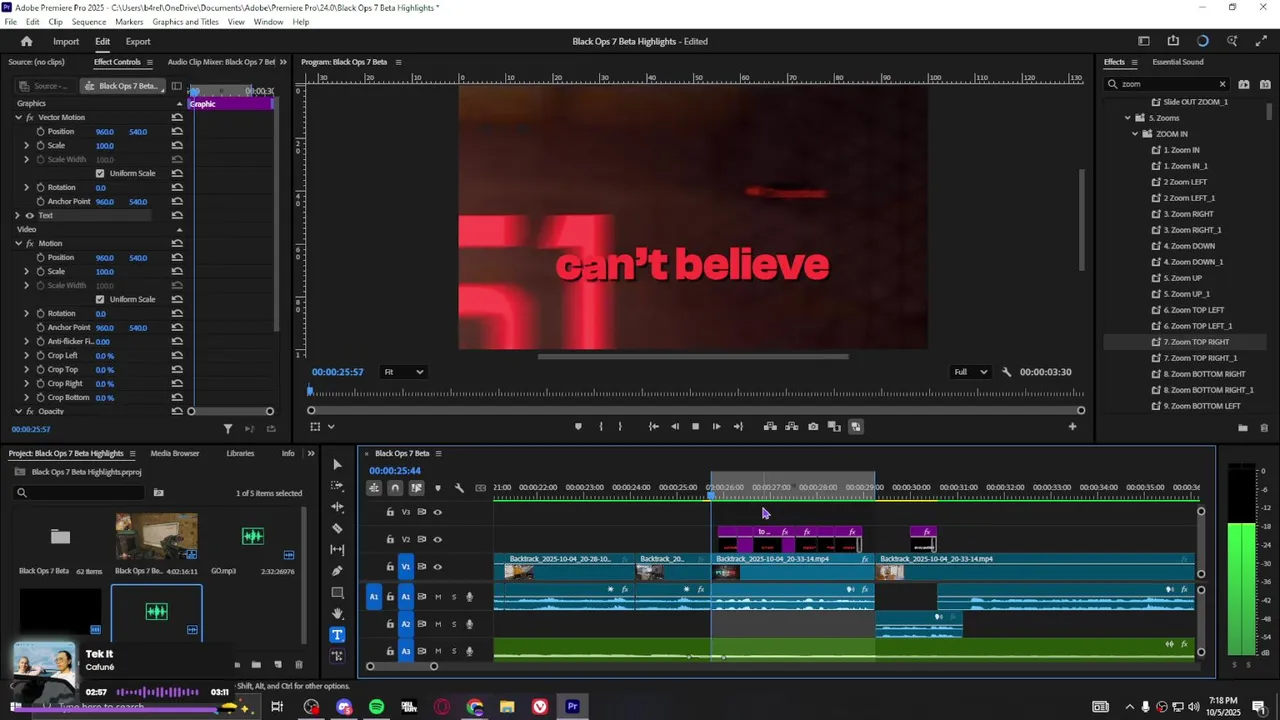Screen dimensions: 1280x720
Task: Collapse the 5. Zooms folder in Effects
Action: point(1128,118)
